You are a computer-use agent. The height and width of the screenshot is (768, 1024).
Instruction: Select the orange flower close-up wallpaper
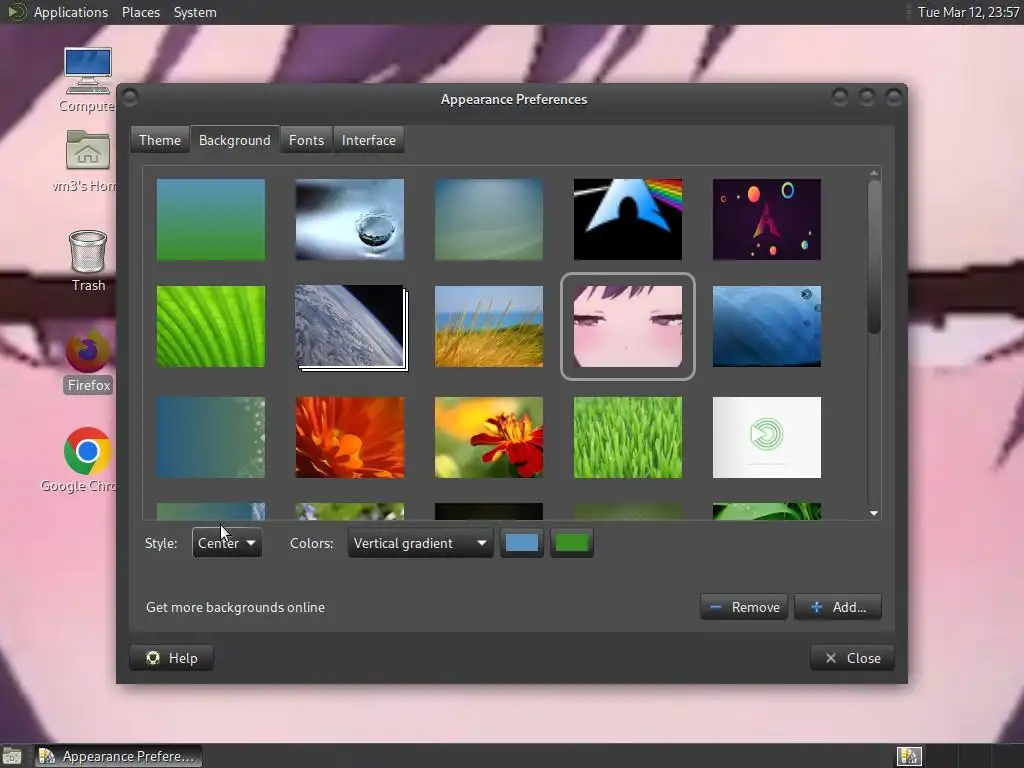click(x=350, y=438)
